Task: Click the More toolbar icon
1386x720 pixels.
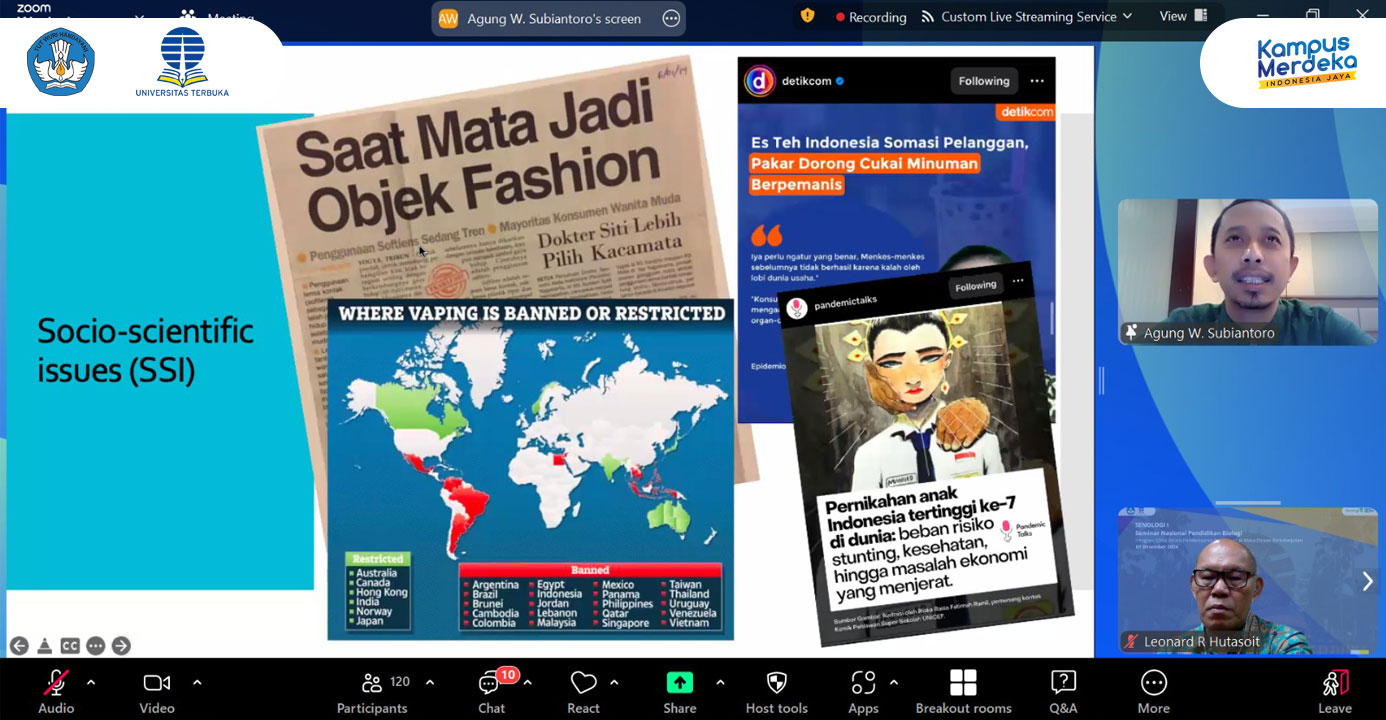Action: [1153, 688]
